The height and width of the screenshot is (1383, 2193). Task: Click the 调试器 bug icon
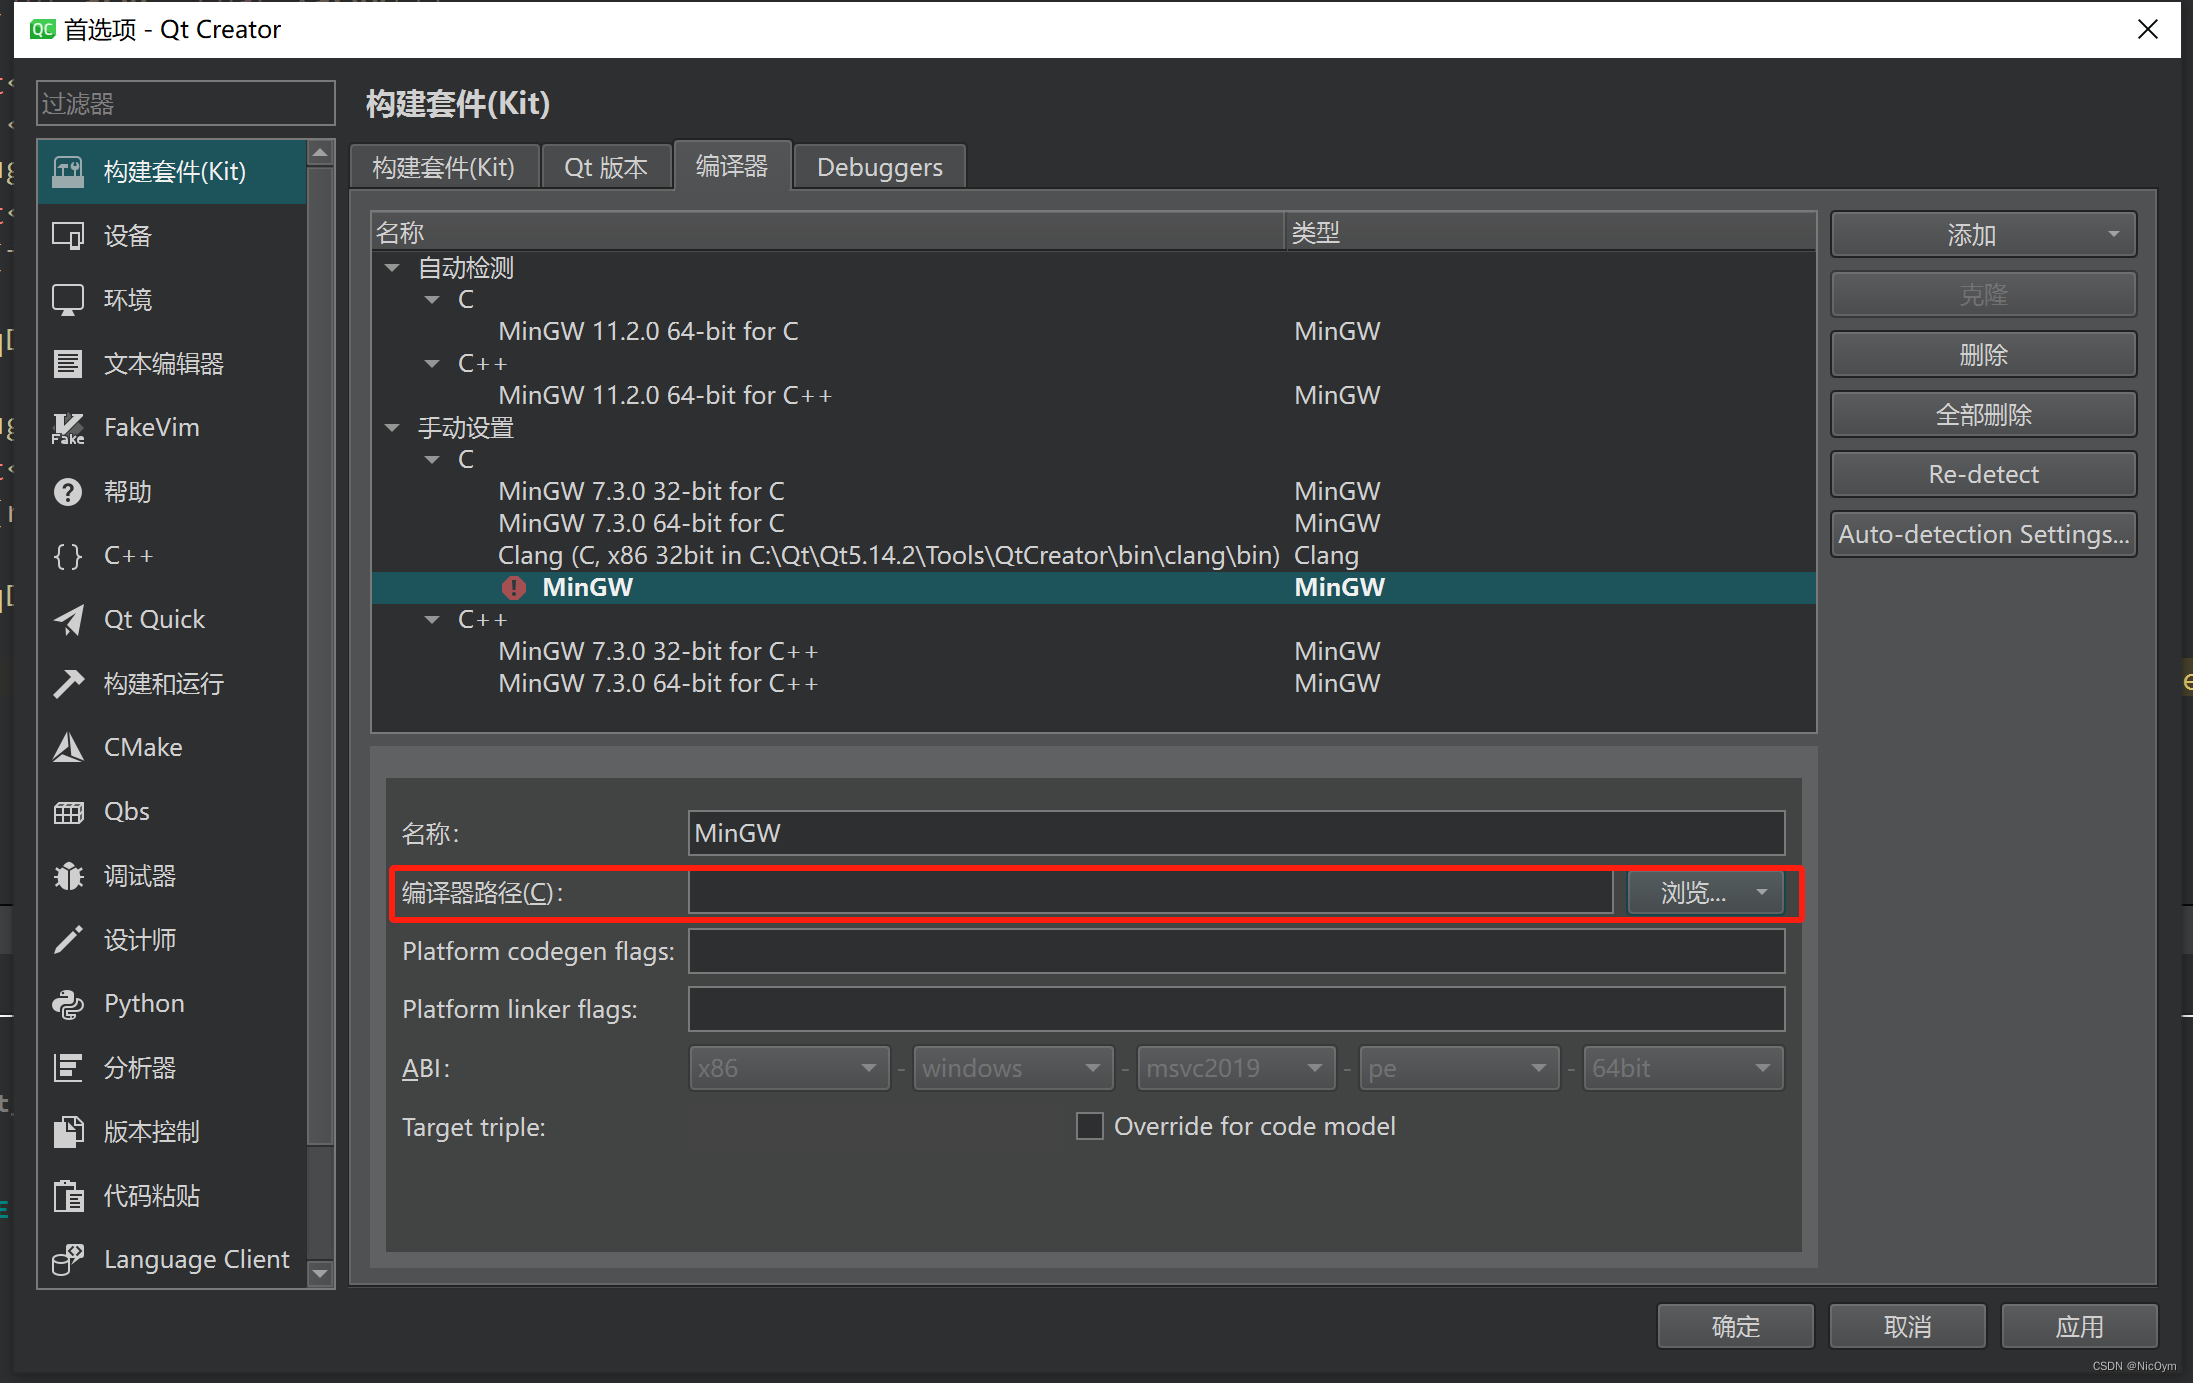pos(68,876)
